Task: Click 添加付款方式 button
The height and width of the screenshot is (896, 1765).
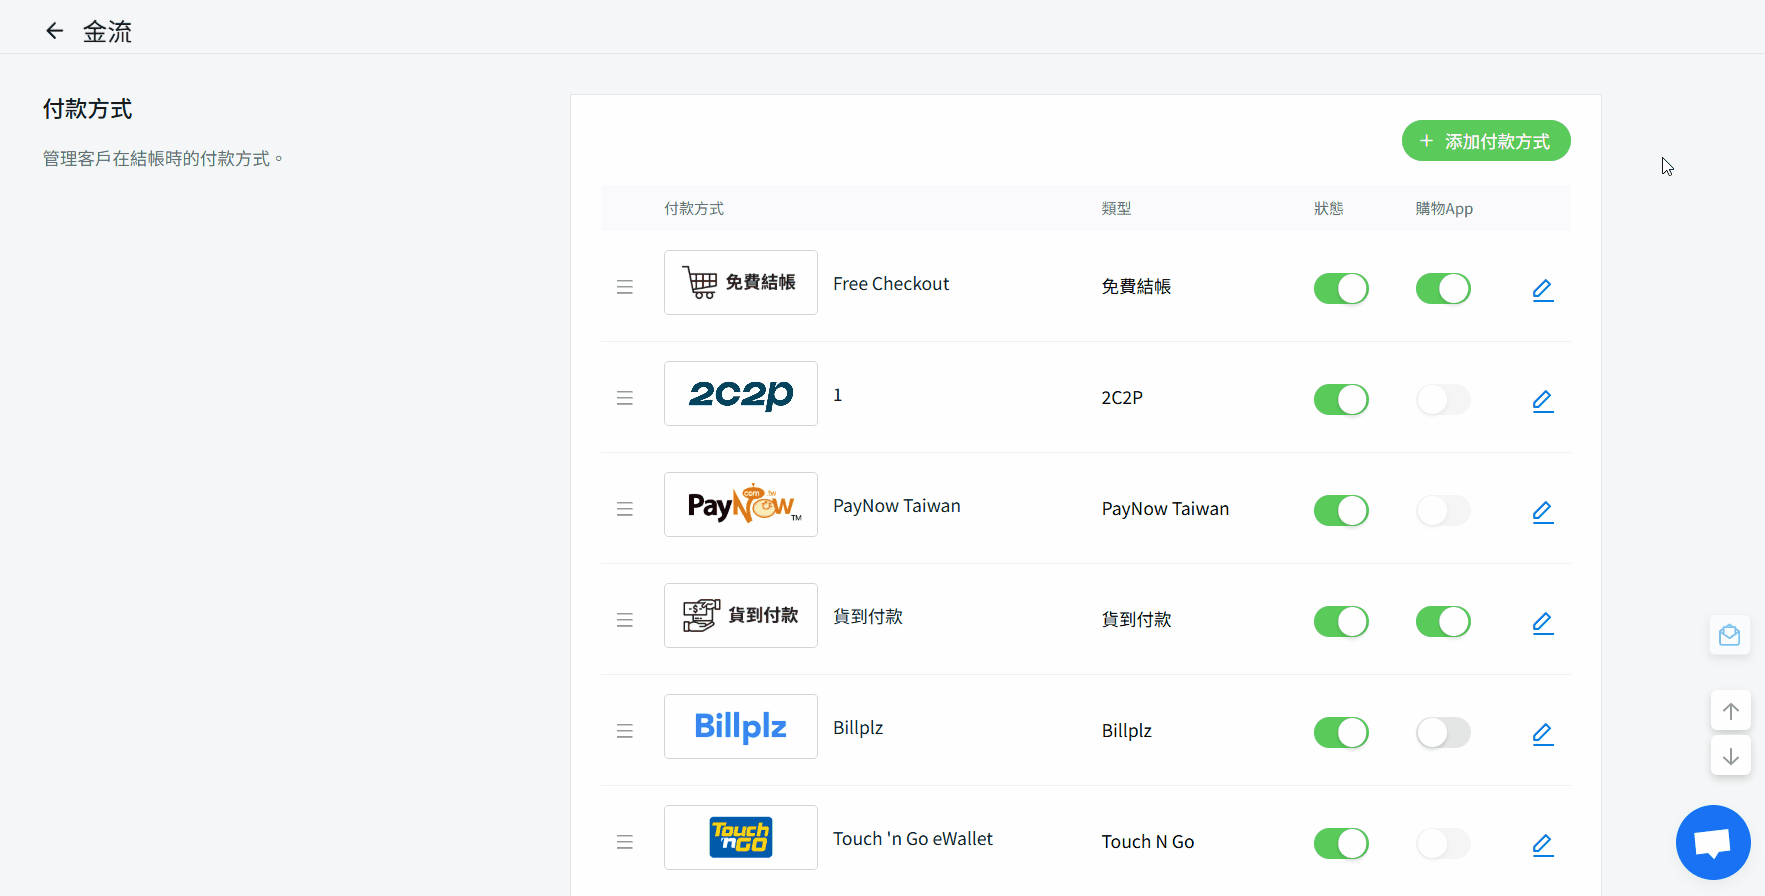Action: pyautogui.click(x=1485, y=141)
